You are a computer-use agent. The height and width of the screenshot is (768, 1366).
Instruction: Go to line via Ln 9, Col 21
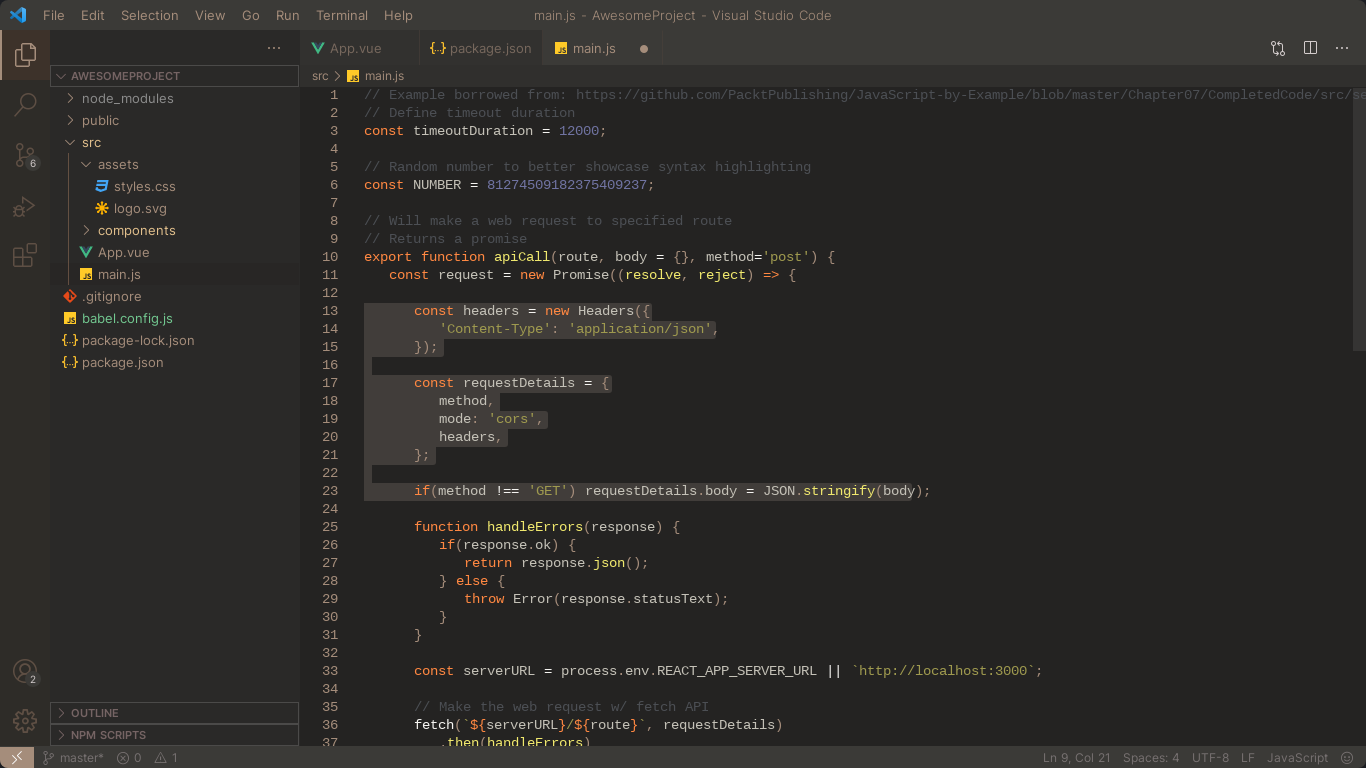pyautogui.click(x=1077, y=757)
